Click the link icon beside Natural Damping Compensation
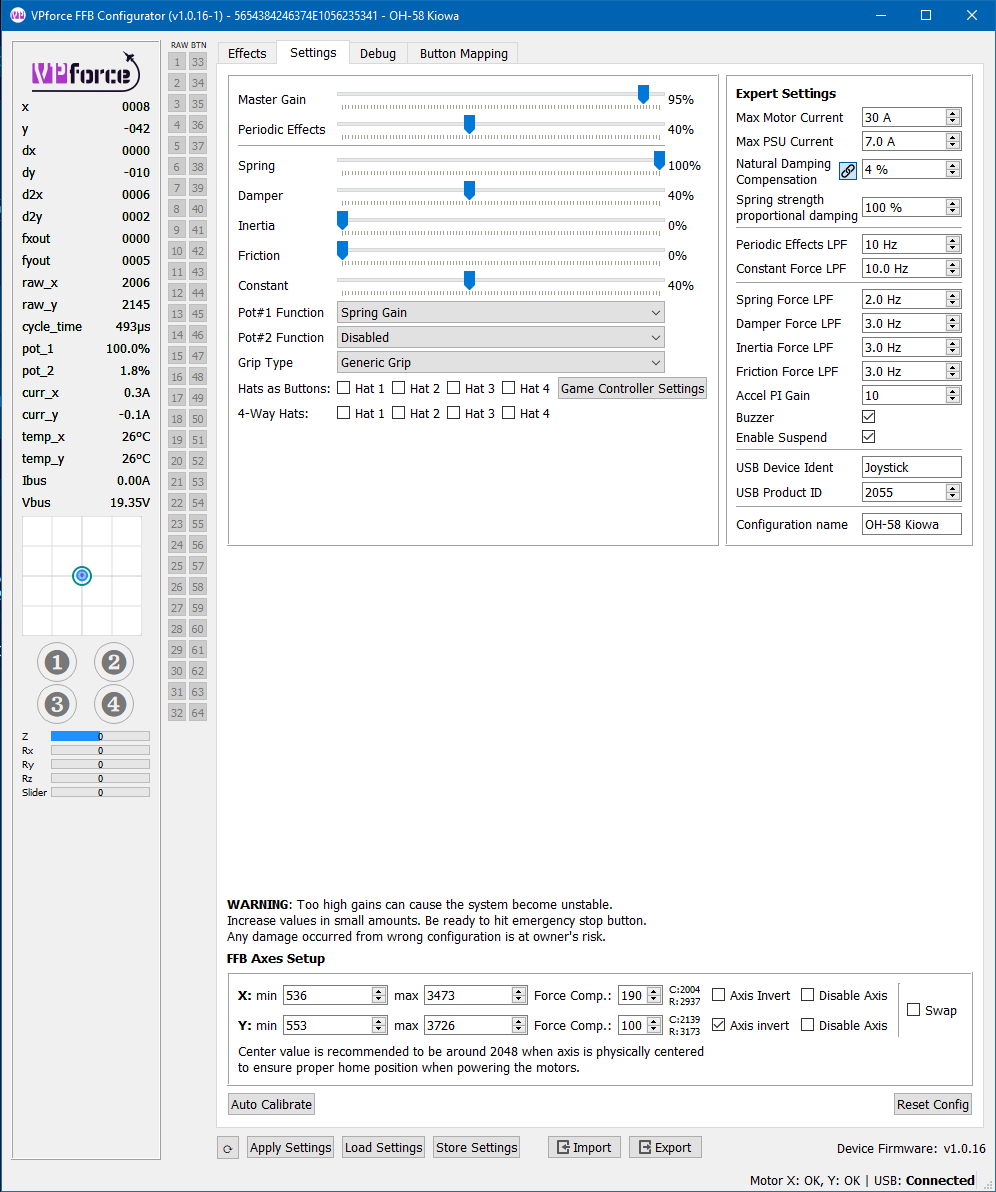The height and width of the screenshot is (1192, 996). [848, 170]
